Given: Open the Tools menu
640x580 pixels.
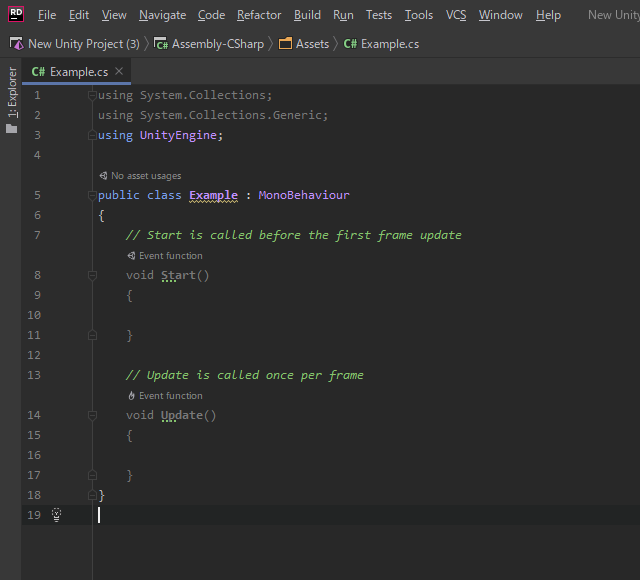Looking at the screenshot, I should pos(419,15).
